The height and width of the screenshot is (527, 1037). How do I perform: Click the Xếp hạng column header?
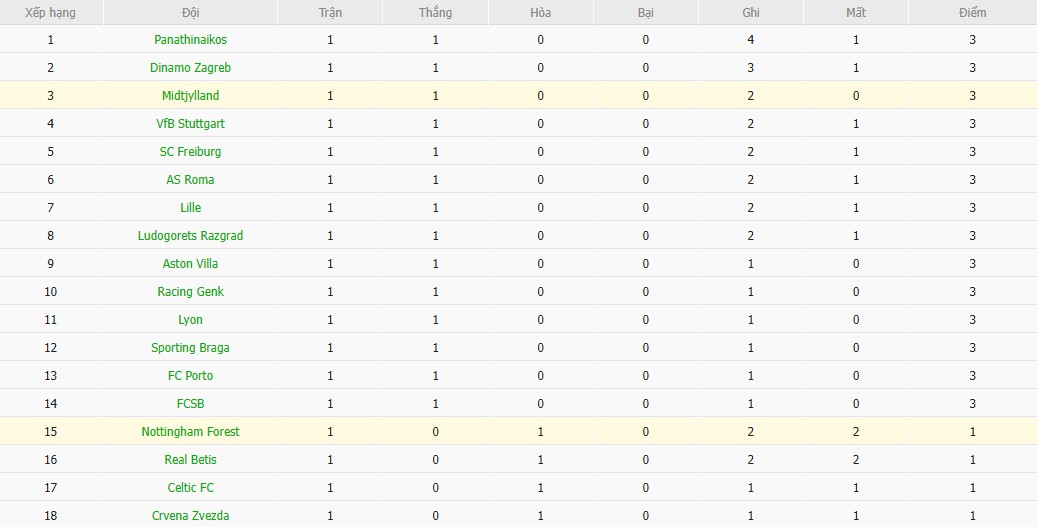pos(50,13)
